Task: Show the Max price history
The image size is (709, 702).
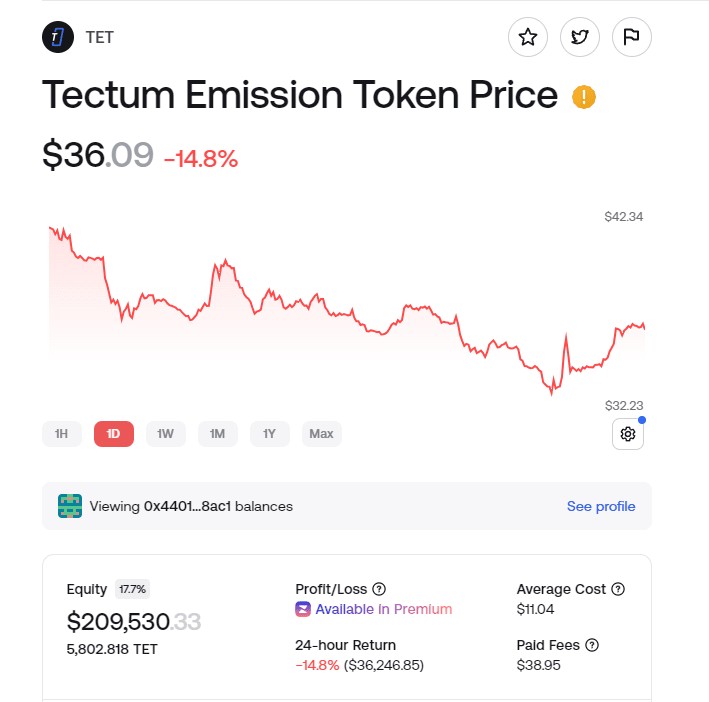Action: 322,434
